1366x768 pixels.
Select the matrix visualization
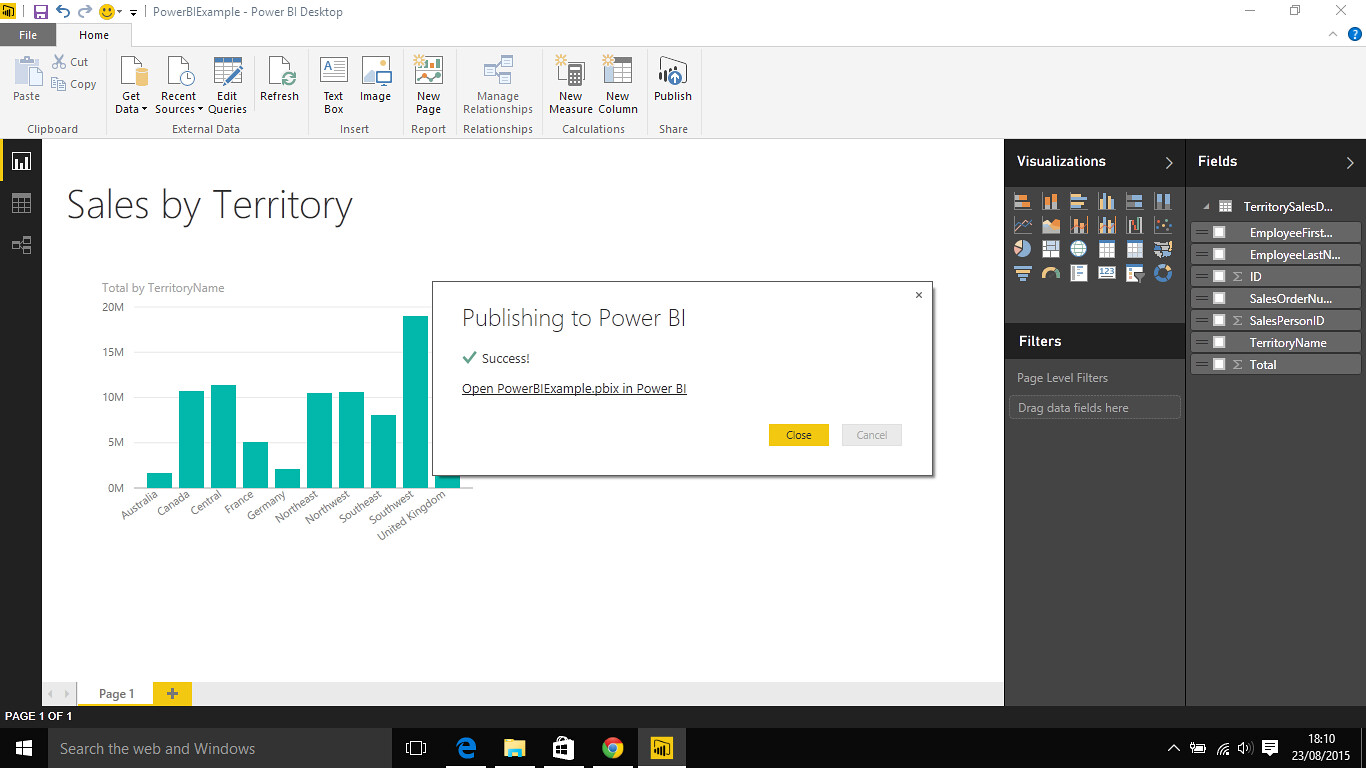pos(1134,248)
